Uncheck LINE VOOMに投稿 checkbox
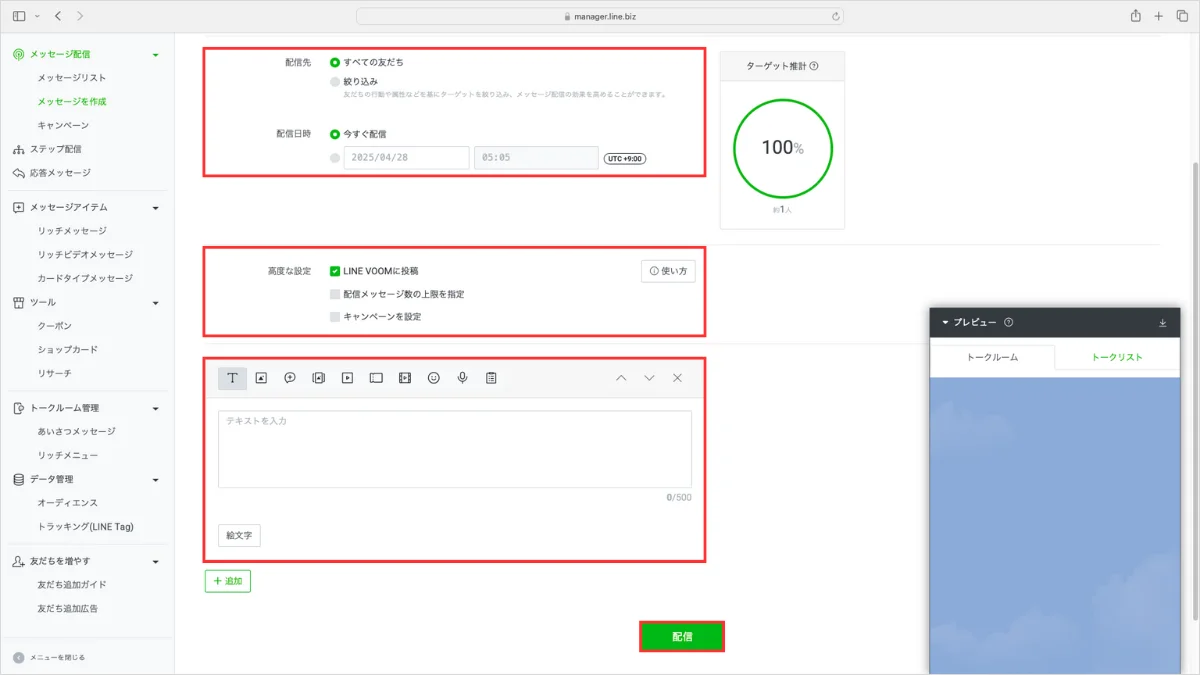Screen dimensions: 1200x675 point(335,271)
